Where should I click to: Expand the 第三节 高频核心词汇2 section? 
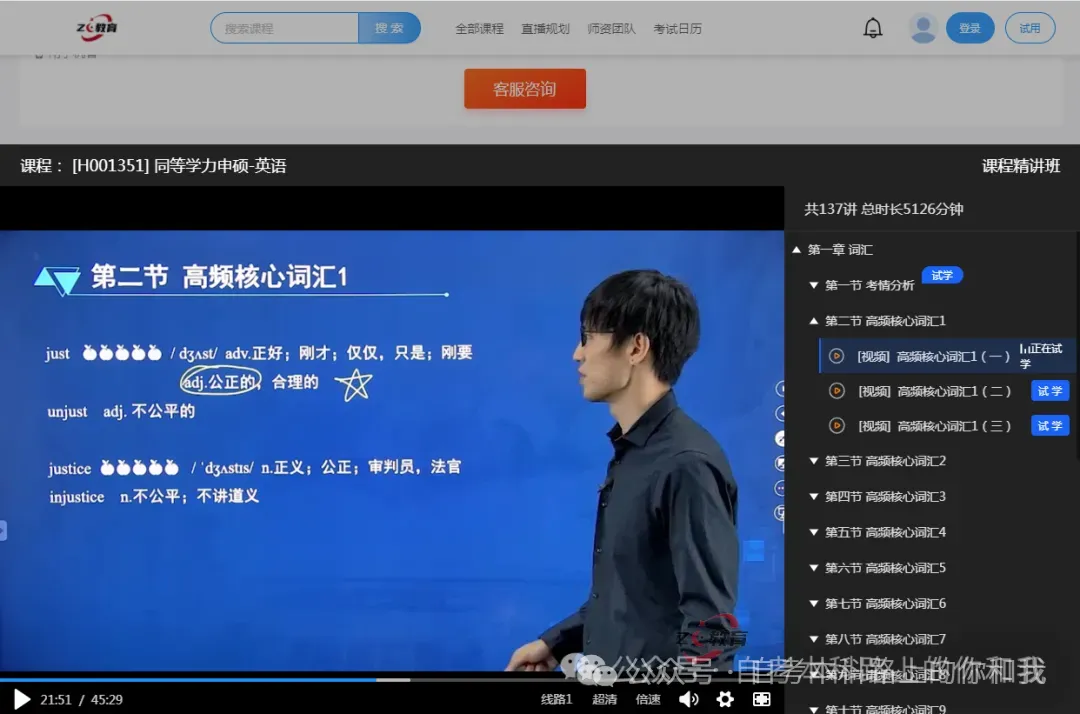[x=813, y=460]
